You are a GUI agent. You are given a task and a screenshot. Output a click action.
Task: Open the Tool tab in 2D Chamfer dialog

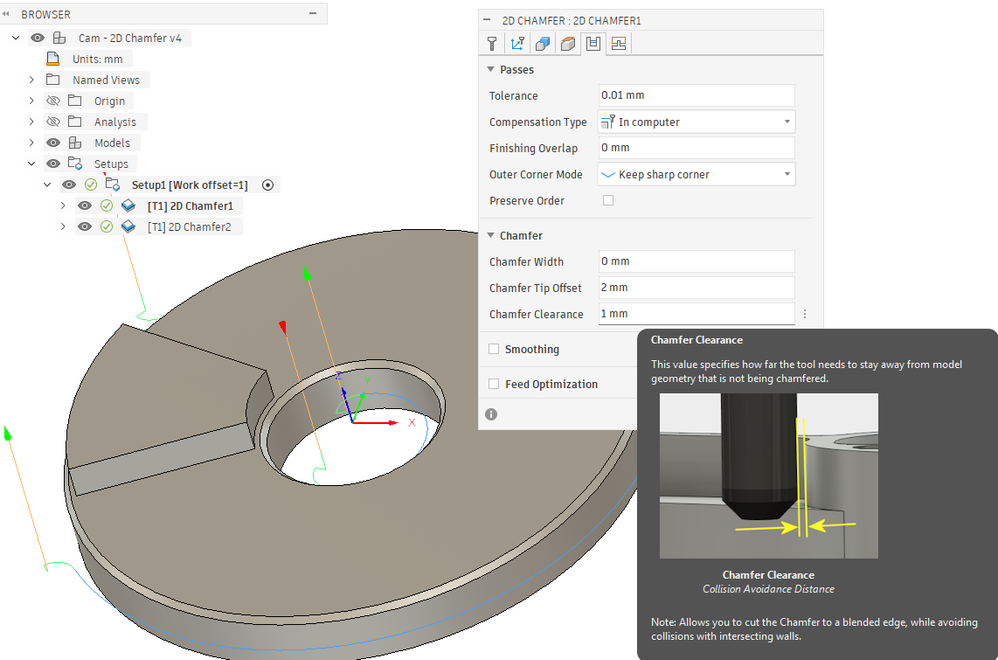(x=492, y=43)
